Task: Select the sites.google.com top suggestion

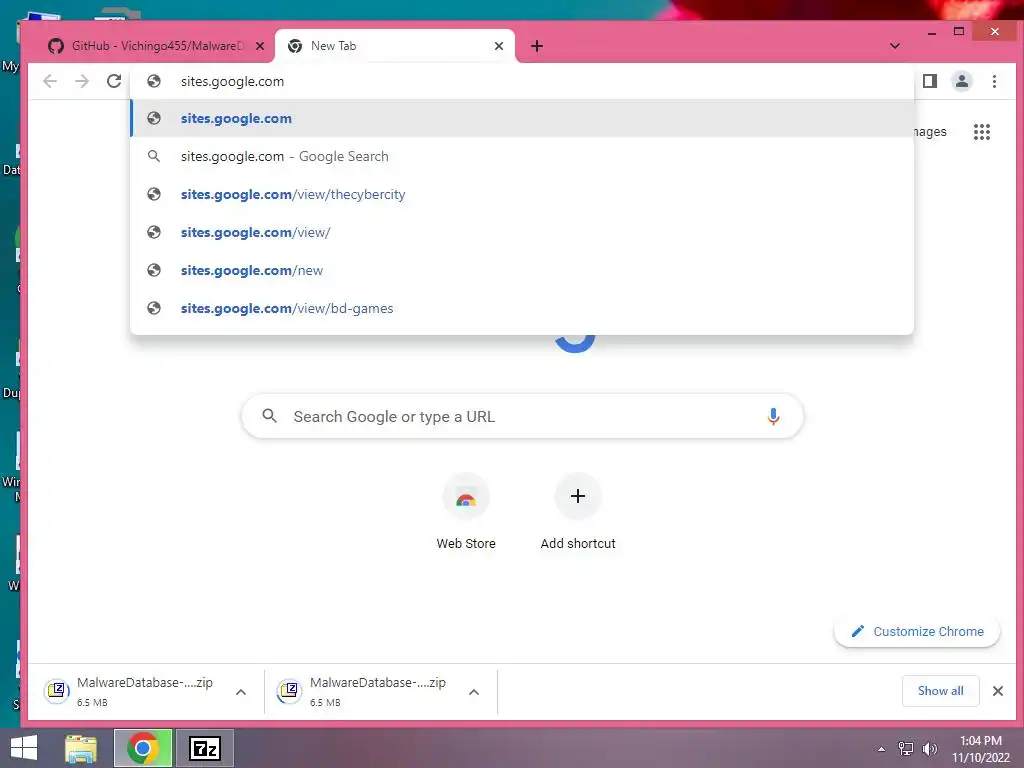Action: coord(522,118)
